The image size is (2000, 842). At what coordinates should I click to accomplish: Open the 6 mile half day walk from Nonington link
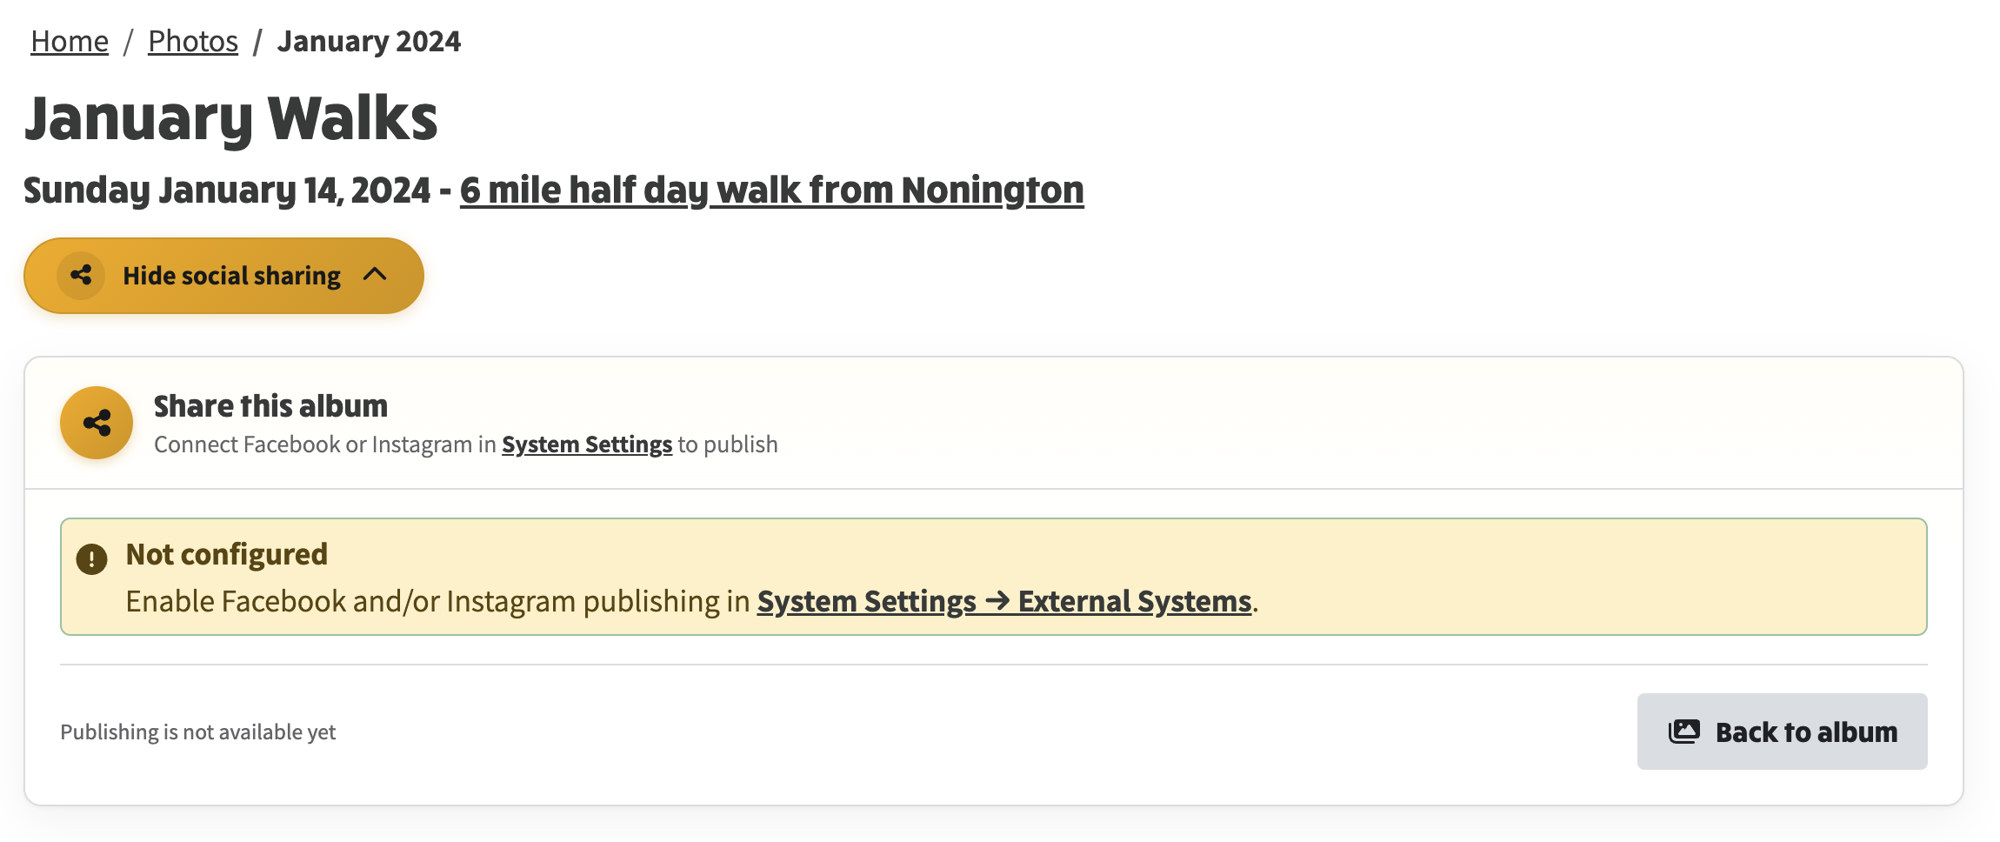pos(772,189)
